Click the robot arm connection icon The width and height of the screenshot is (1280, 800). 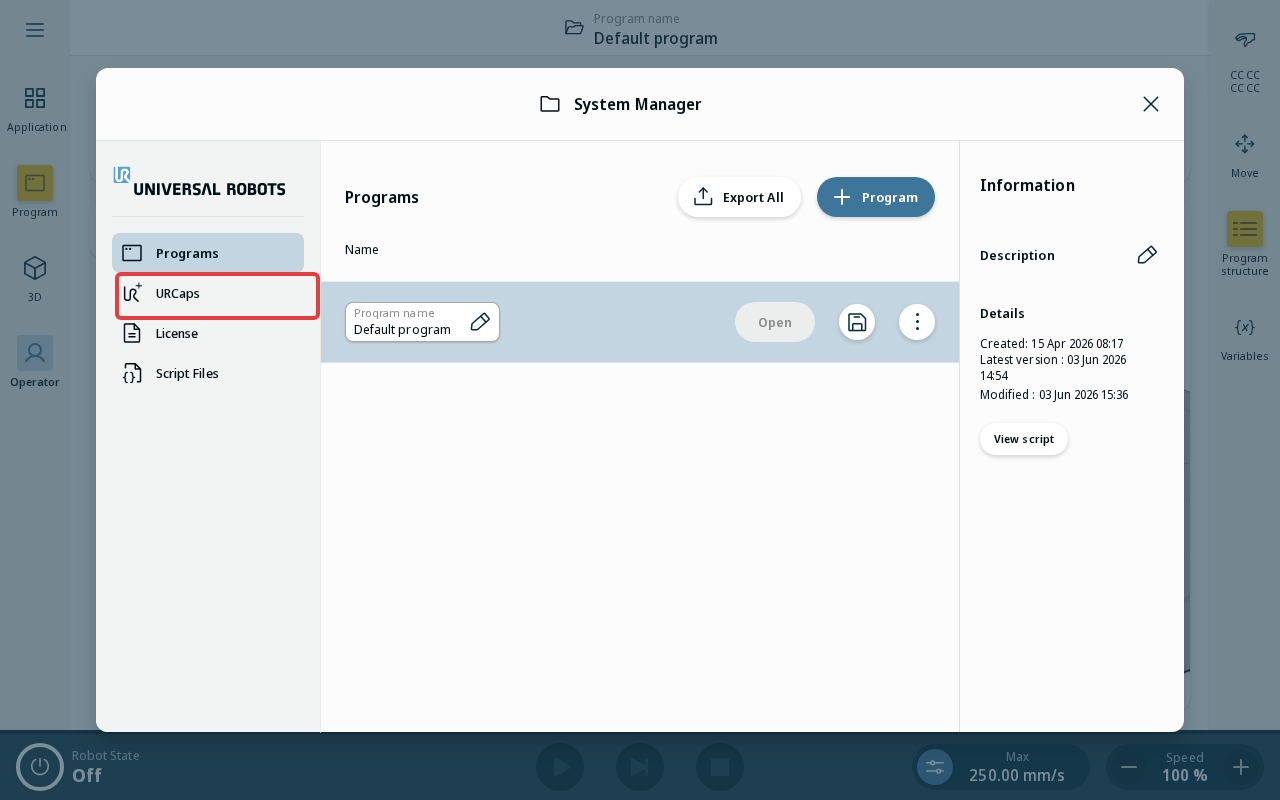click(x=1245, y=39)
